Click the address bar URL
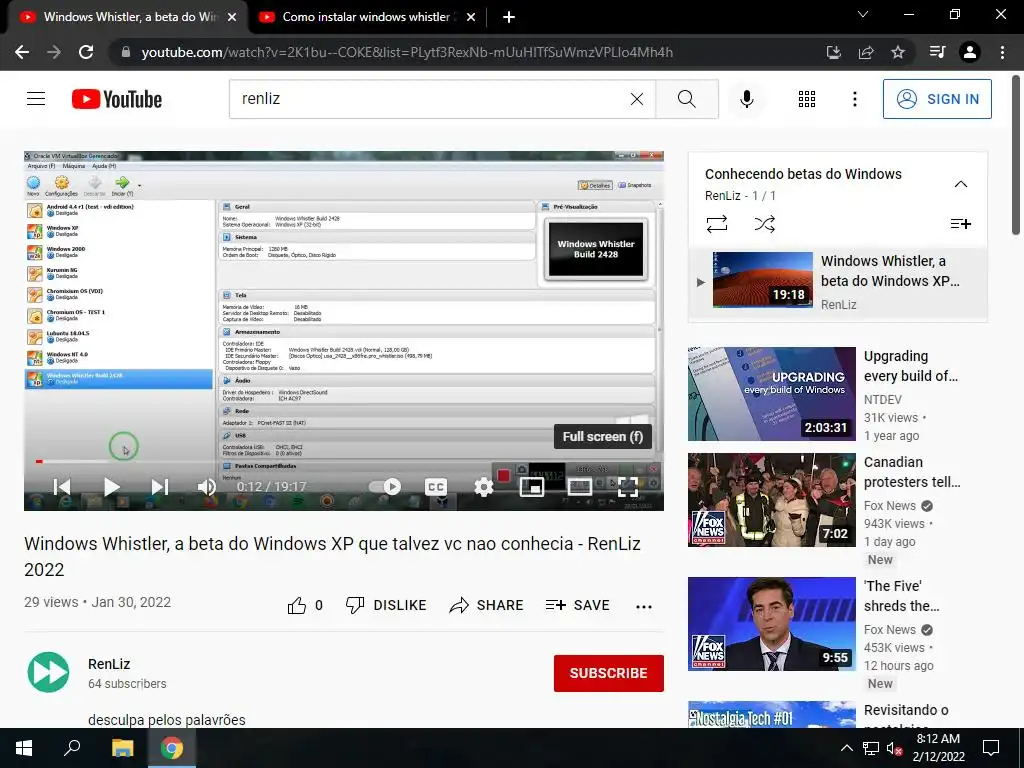This screenshot has height=768, width=1024. (408, 52)
